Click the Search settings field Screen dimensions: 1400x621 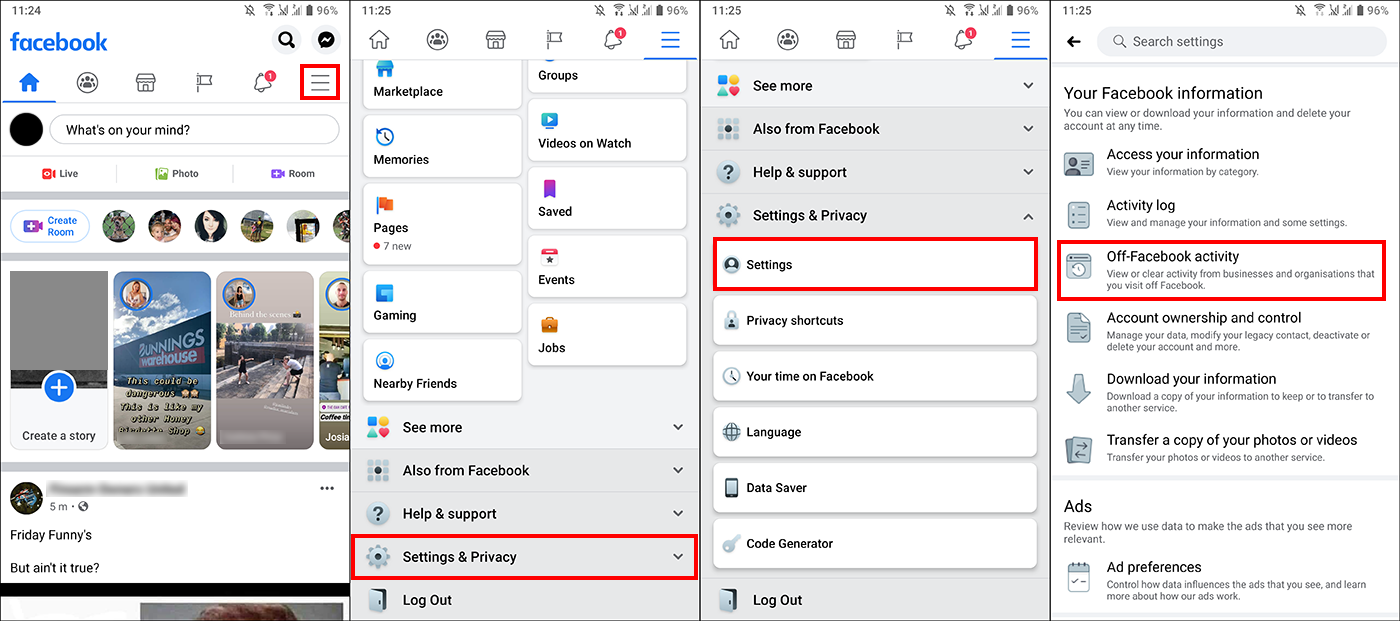point(1241,42)
